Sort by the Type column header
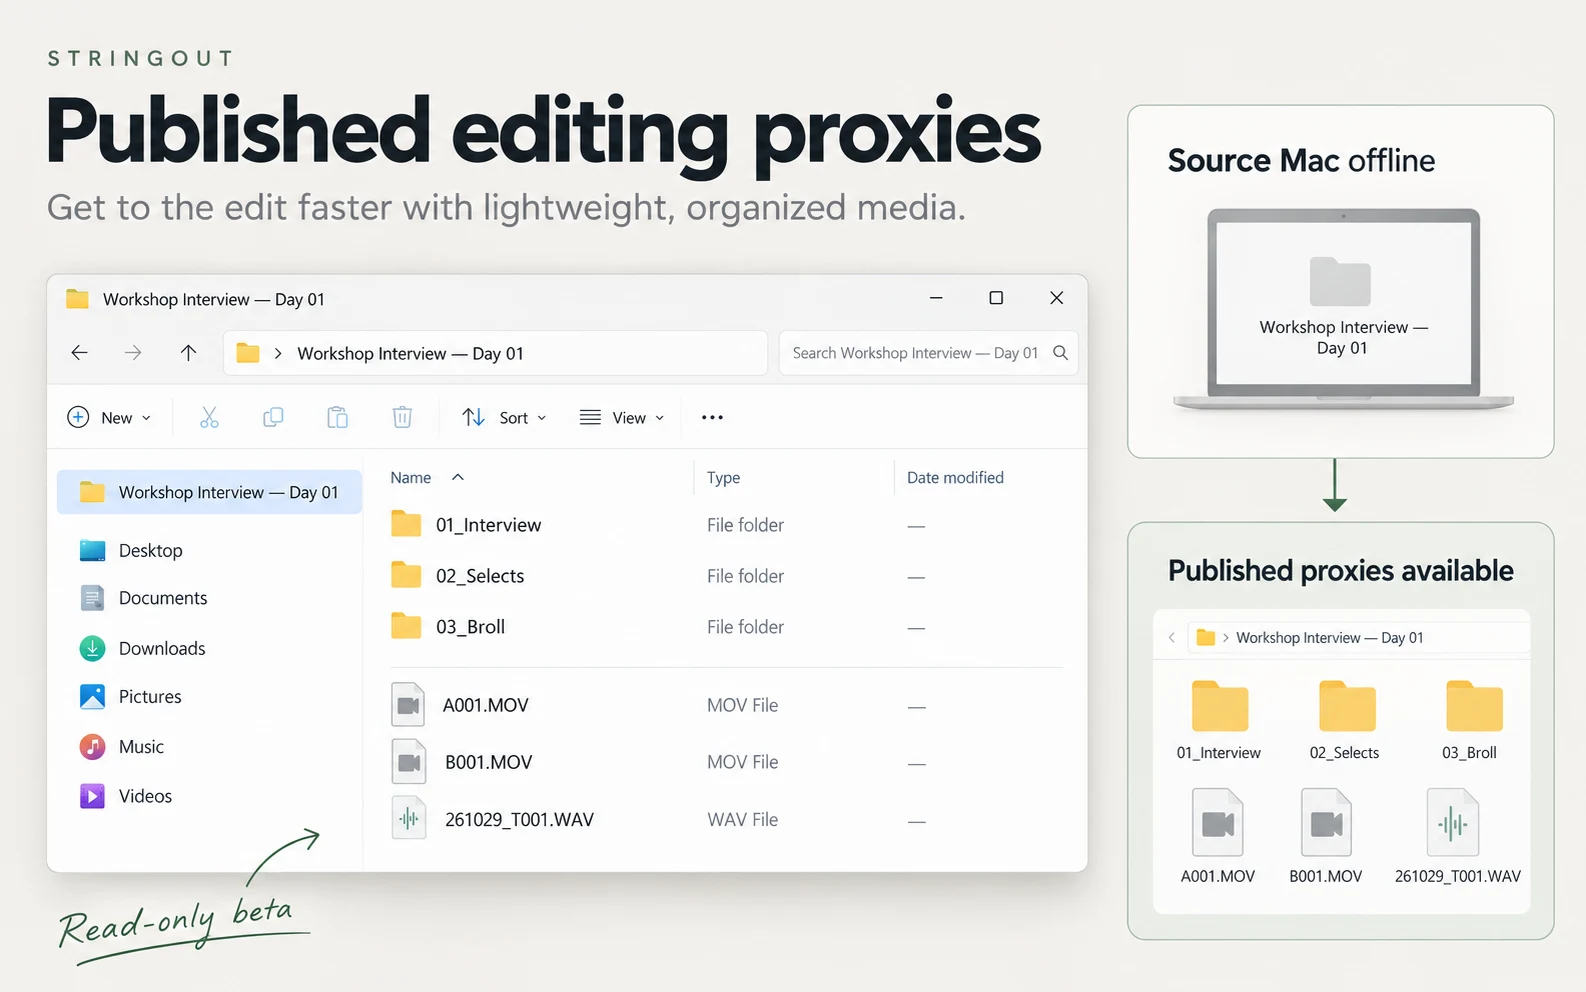This screenshot has height=992, width=1586. click(x=723, y=477)
